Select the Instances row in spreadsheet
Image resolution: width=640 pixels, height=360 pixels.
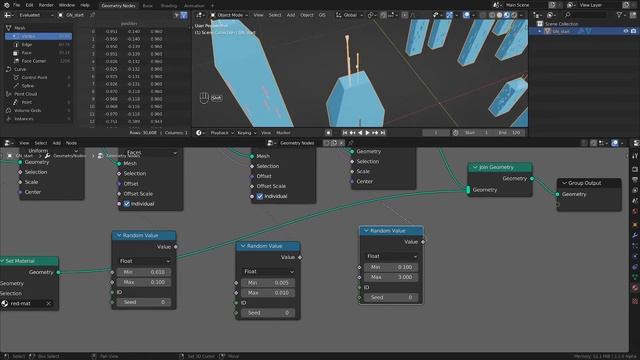39,119
